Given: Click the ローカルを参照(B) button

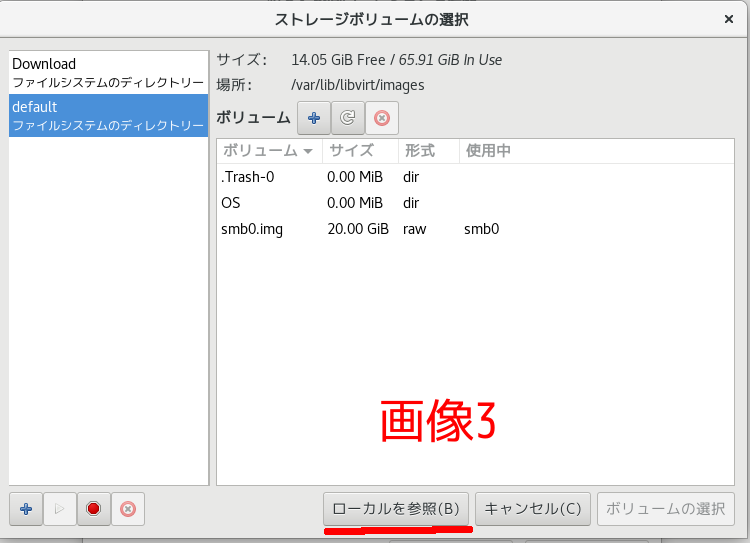Looking at the screenshot, I should pos(396,509).
